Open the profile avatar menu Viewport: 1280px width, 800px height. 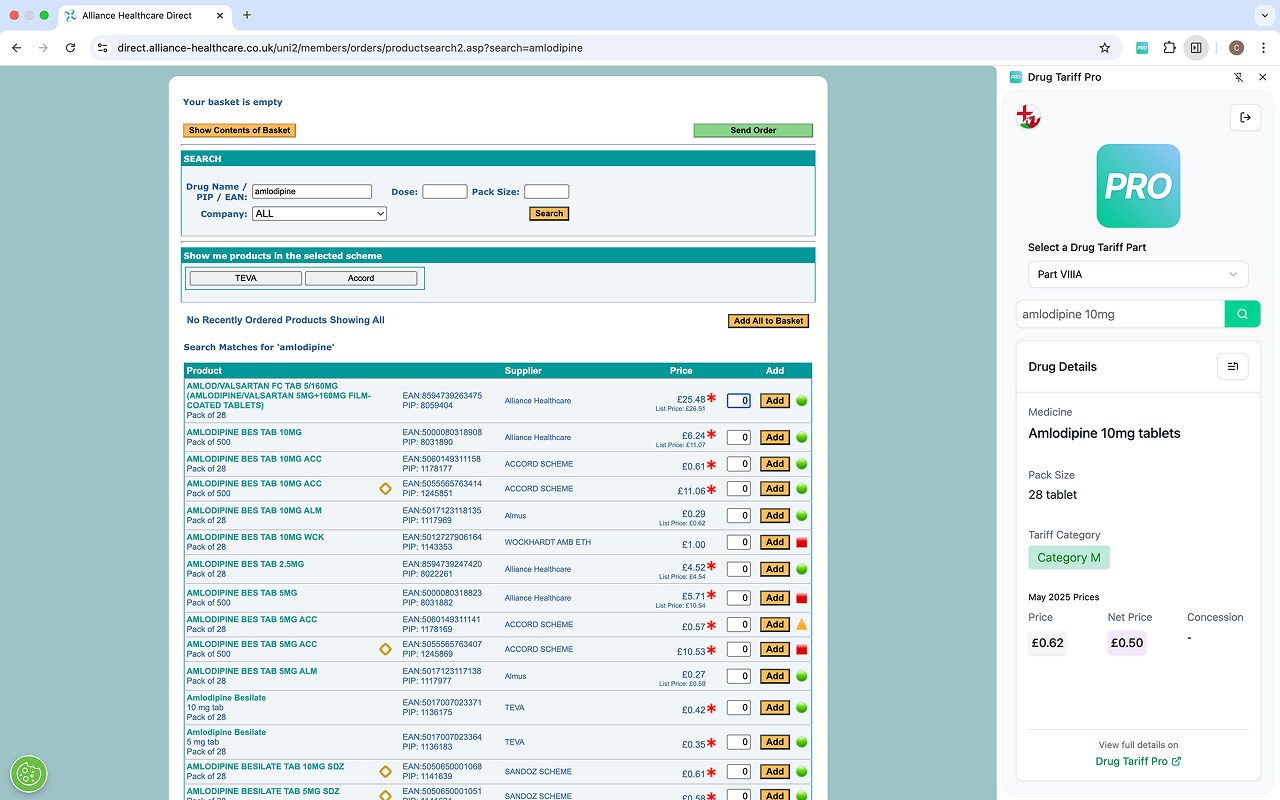pyautogui.click(x=1236, y=47)
